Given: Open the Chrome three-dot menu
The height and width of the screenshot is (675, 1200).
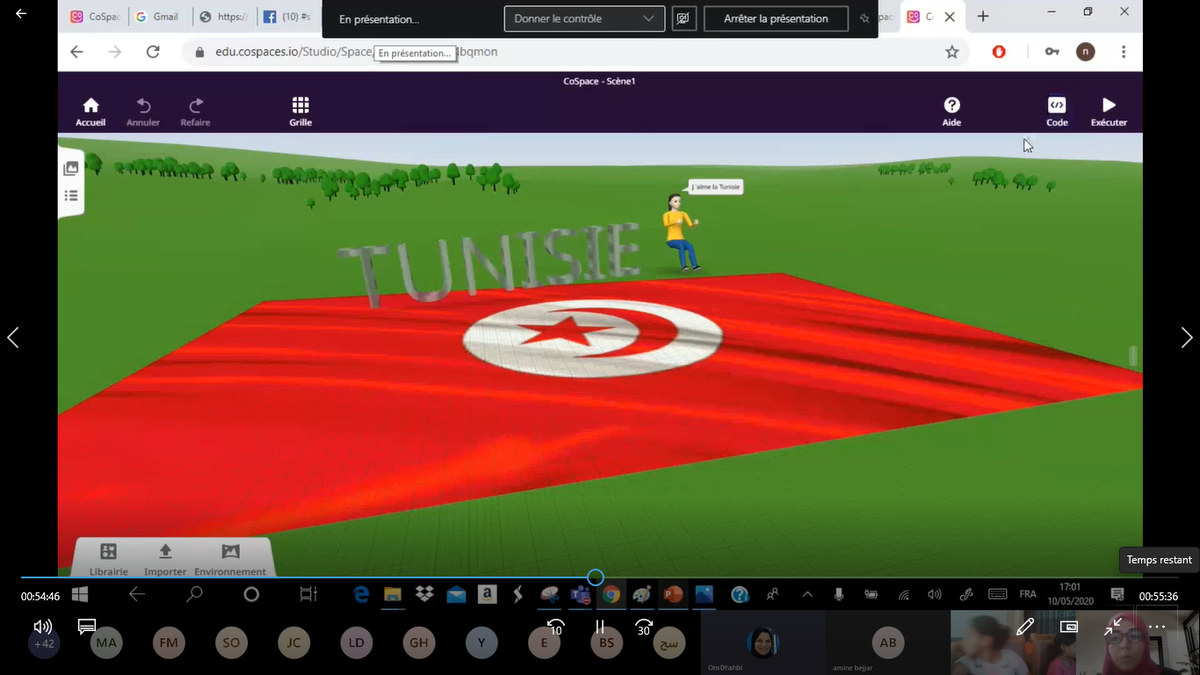Looking at the screenshot, I should point(1124,52).
